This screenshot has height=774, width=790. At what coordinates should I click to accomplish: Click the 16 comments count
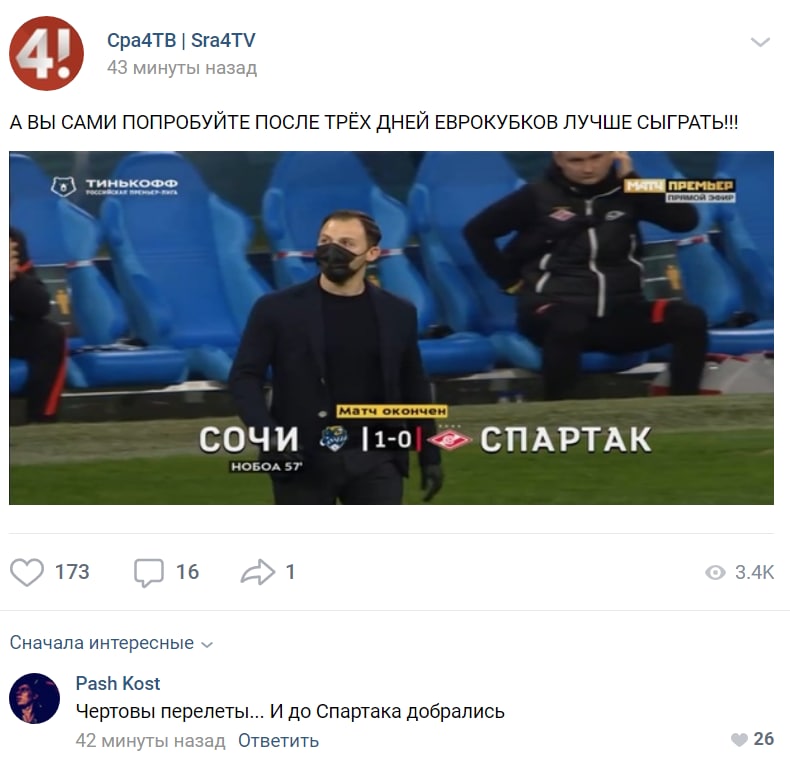pos(187,572)
